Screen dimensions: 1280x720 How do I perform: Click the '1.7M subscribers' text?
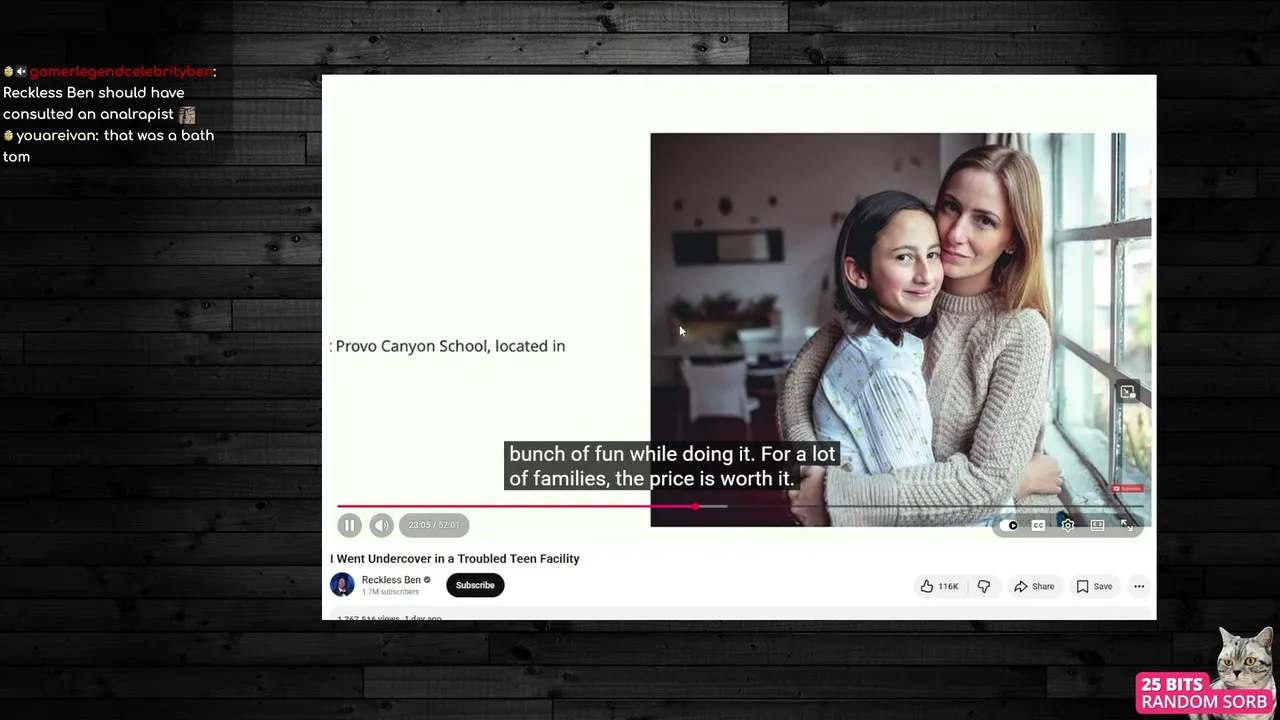pos(390,592)
